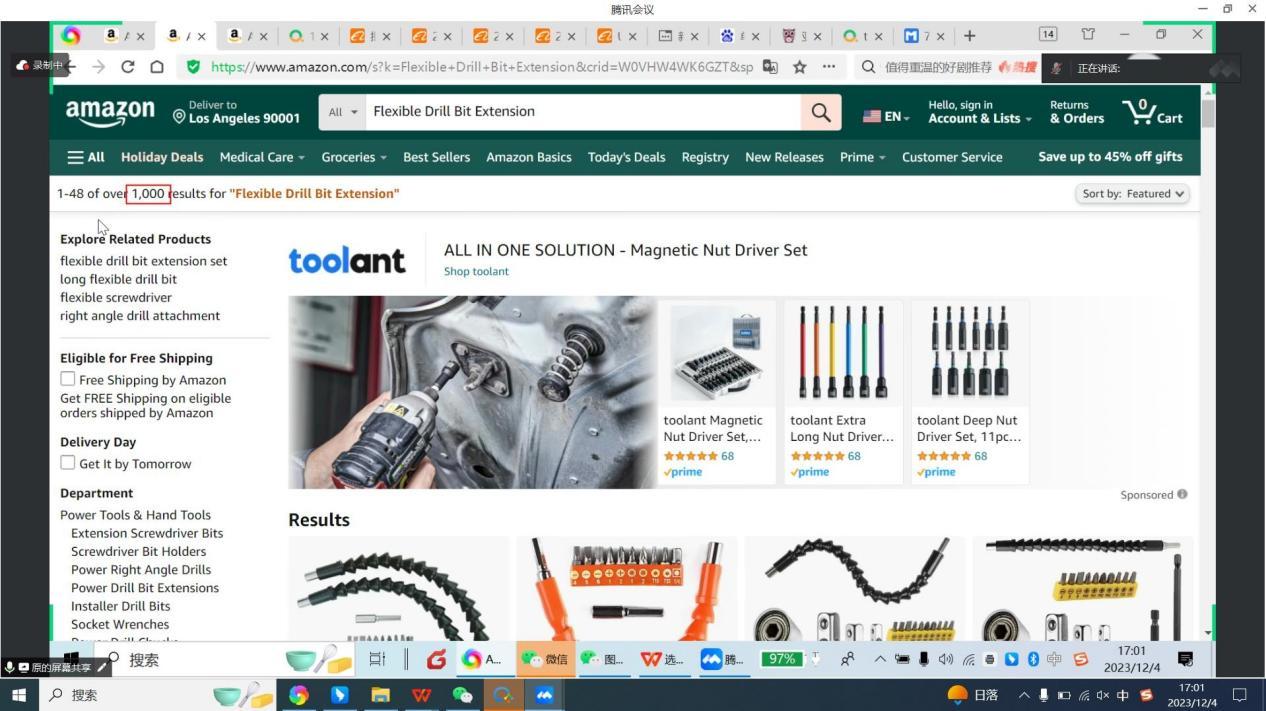This screenshot has height=711, width=1266.
Task: Click the forward navigation arrow
Action: (98, 67)
